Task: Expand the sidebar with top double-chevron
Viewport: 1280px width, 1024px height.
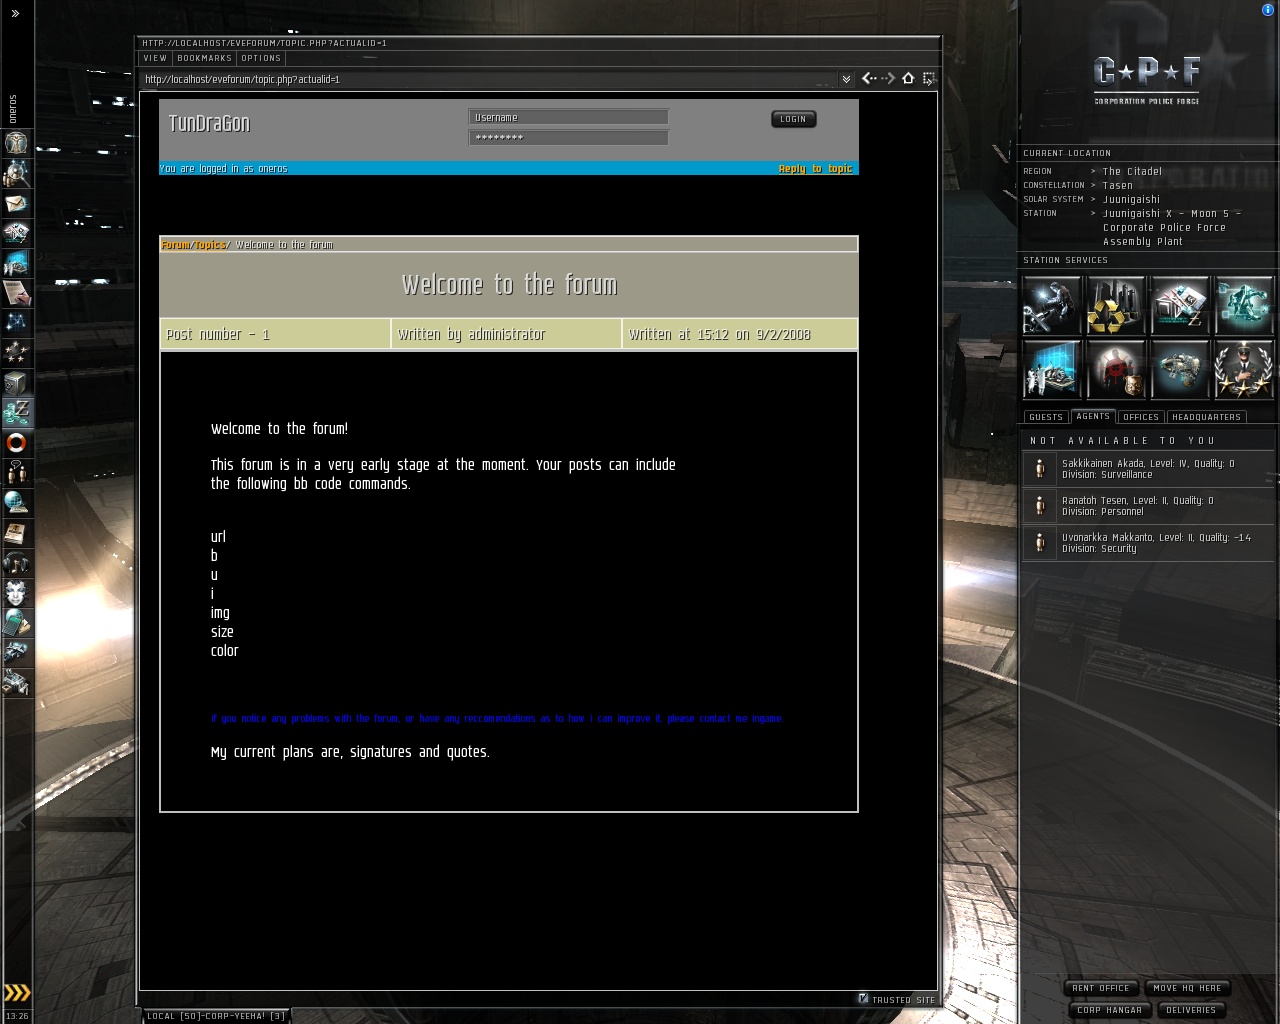Action: click(x=15, y=14)
